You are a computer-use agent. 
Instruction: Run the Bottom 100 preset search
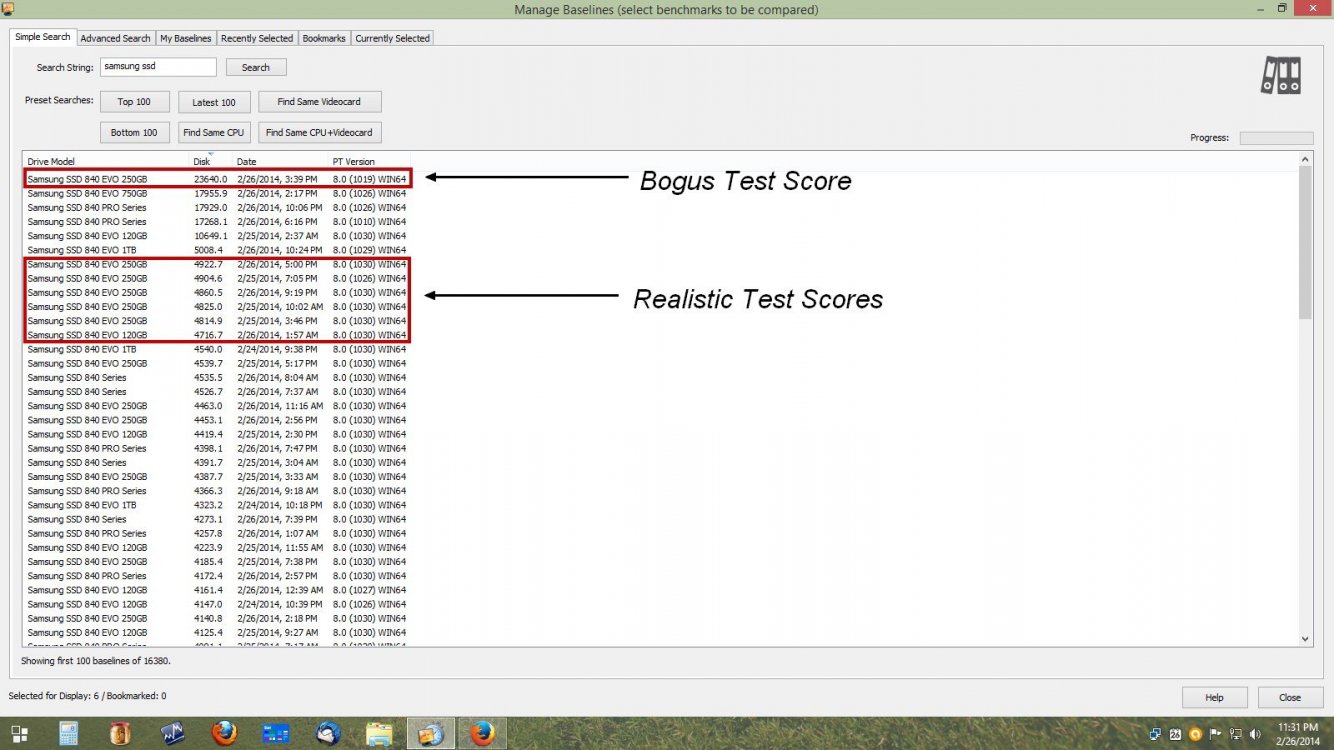tap(134, 132)
